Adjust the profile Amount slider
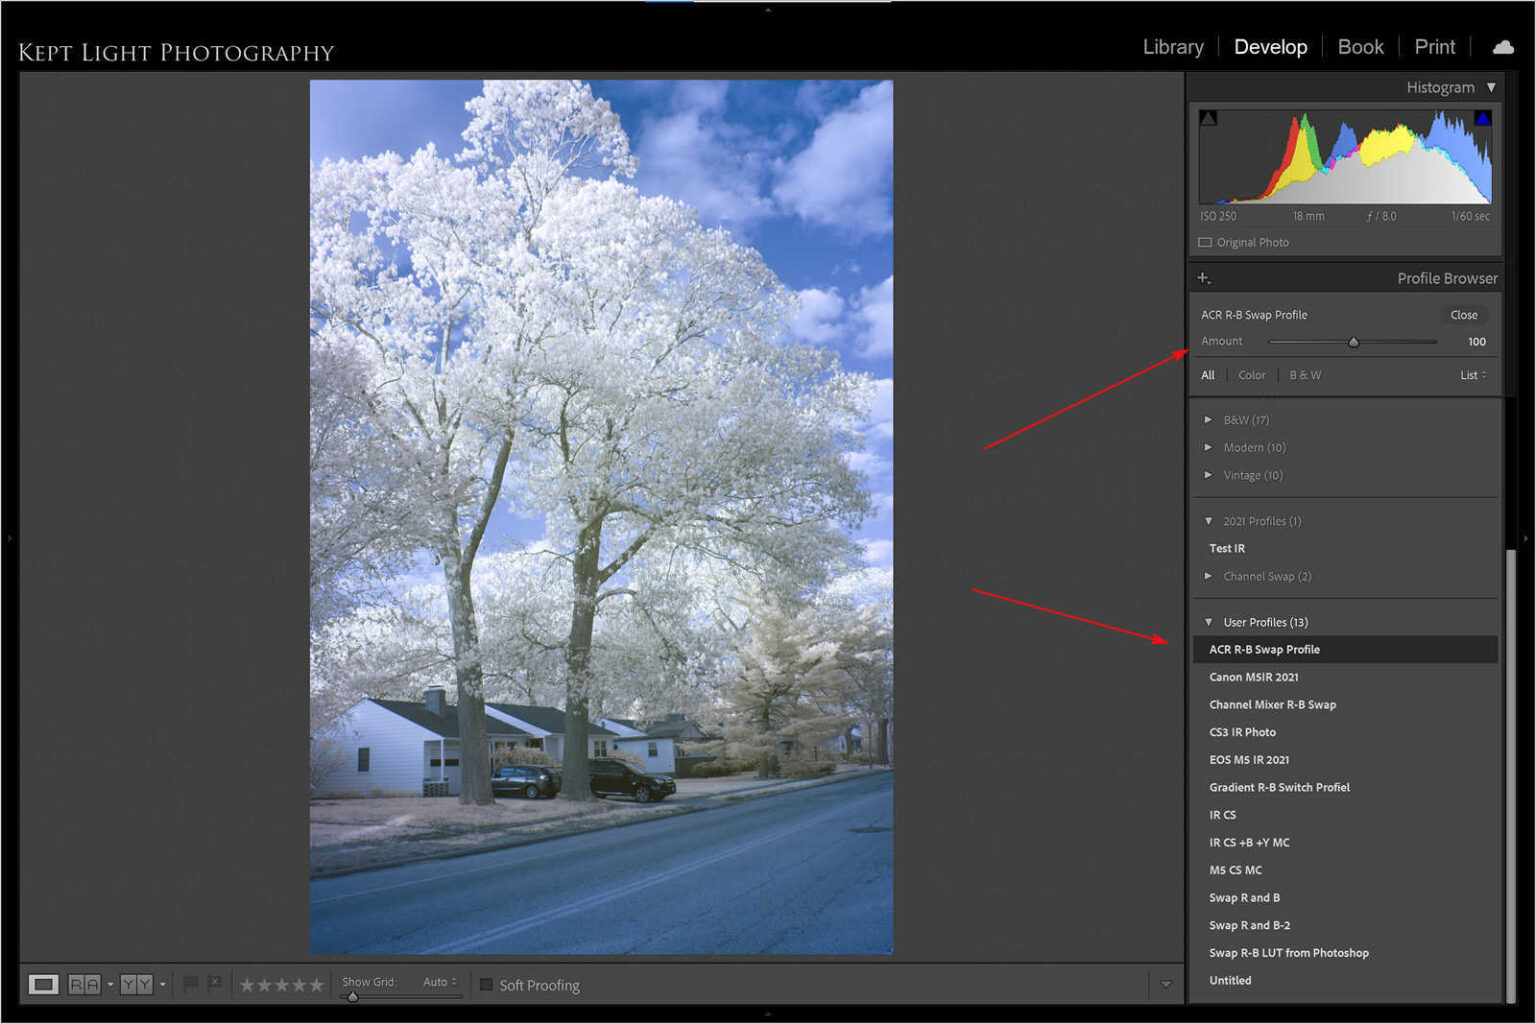Screen dimensions: 1536x1024 tap(1353, 342)
